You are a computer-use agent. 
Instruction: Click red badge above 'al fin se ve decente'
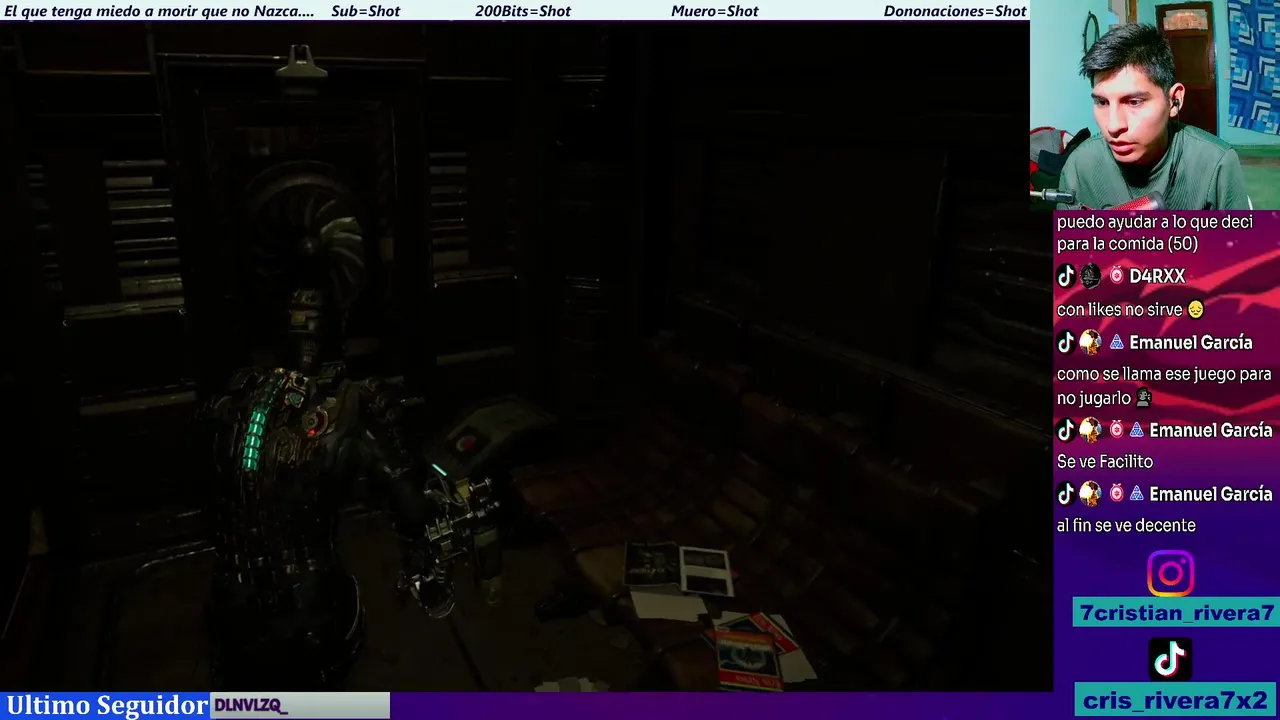coord(1116,494)
